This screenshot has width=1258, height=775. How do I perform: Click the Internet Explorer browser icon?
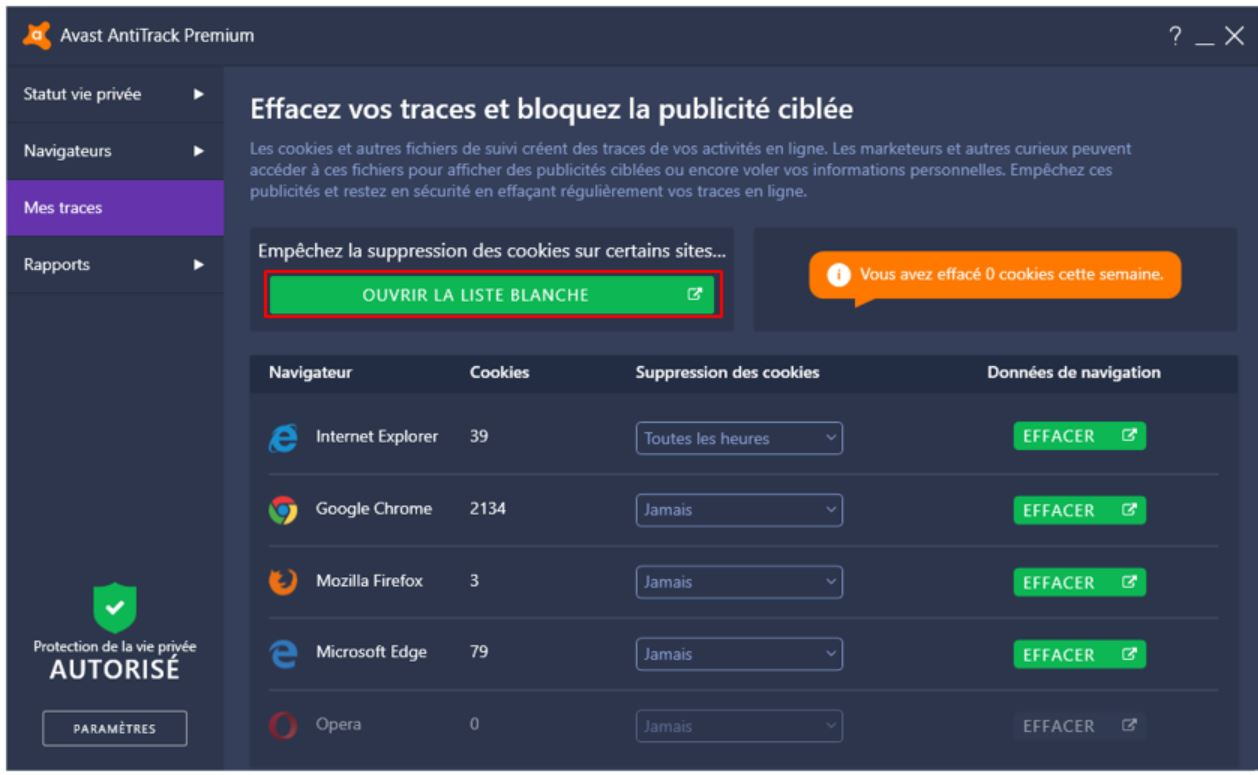283,438
